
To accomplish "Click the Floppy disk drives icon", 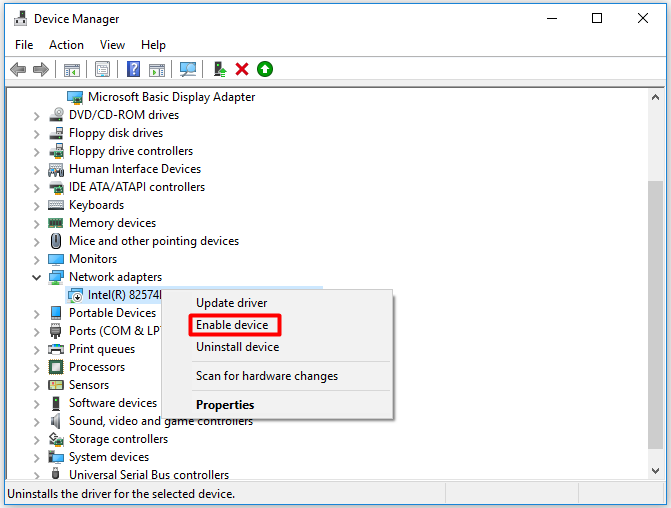I will [x=56, y=133].
